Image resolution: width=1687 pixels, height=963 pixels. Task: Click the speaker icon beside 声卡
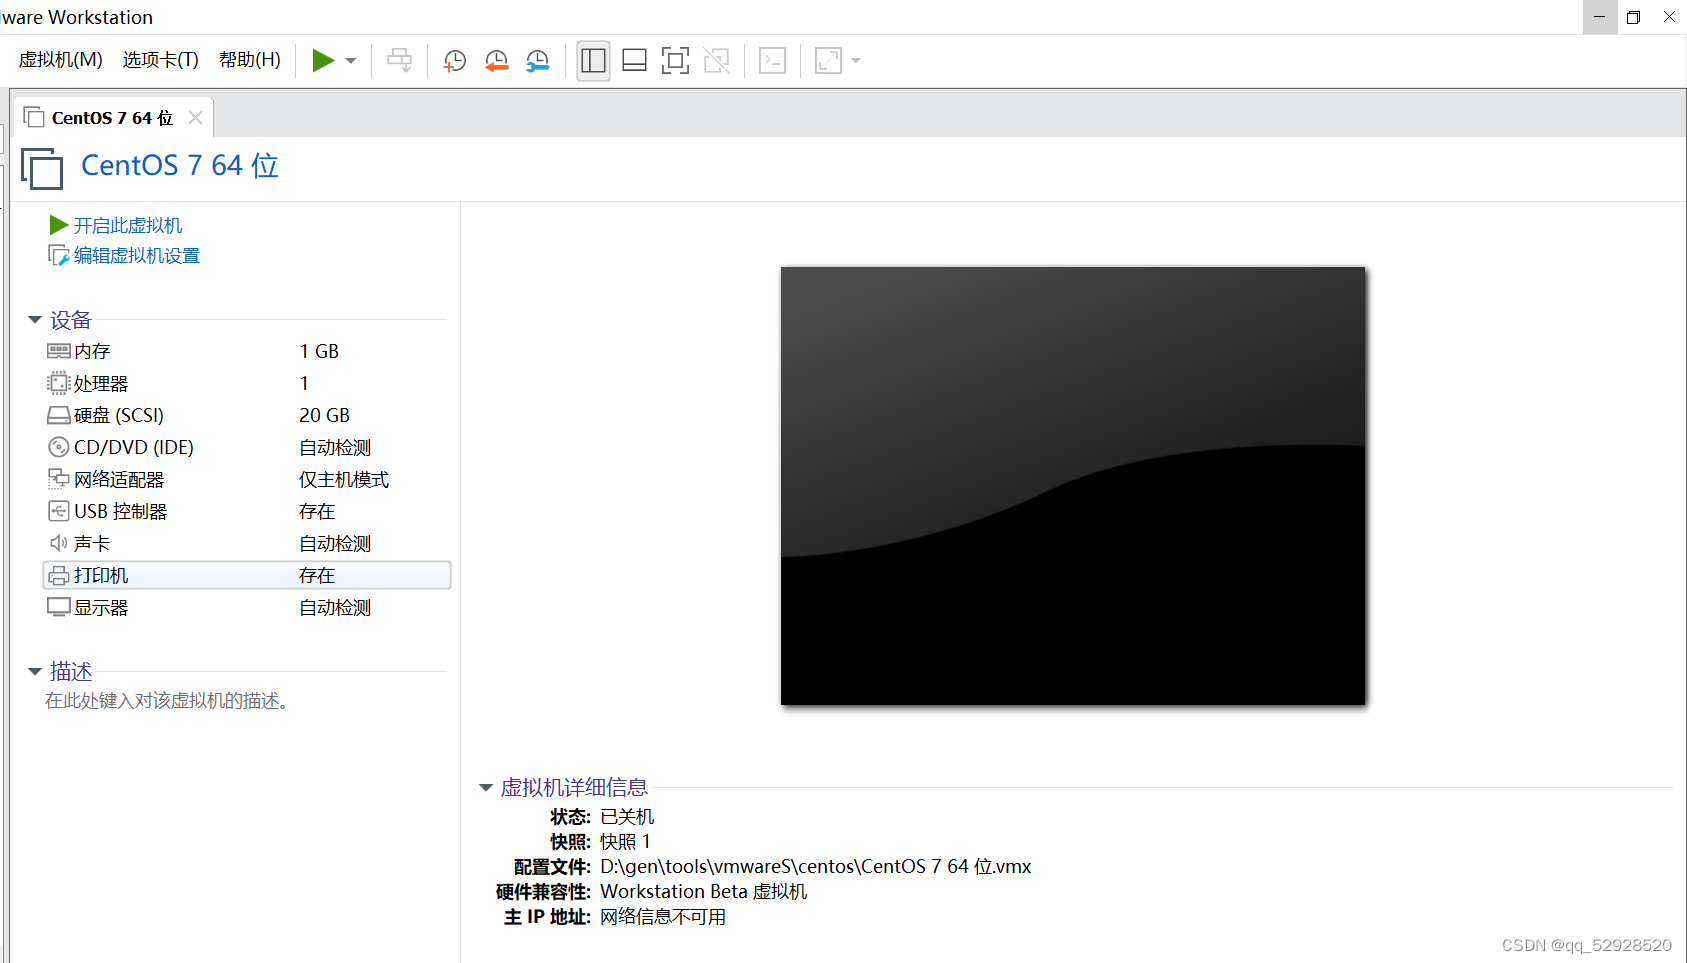click(x=59, y=543)
